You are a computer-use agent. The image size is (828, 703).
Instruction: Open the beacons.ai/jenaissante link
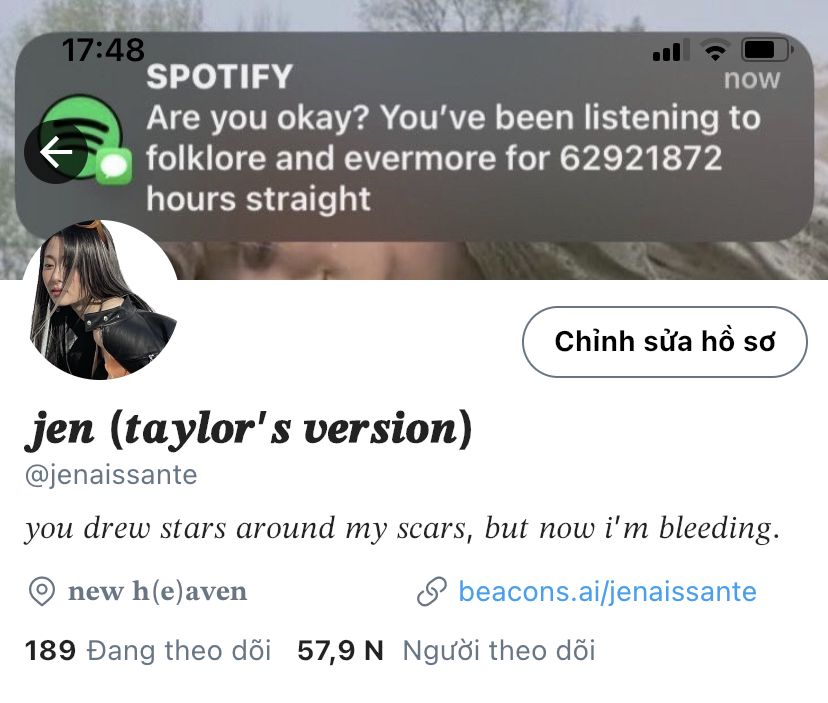pyautogui.click(x=607, y=592)
